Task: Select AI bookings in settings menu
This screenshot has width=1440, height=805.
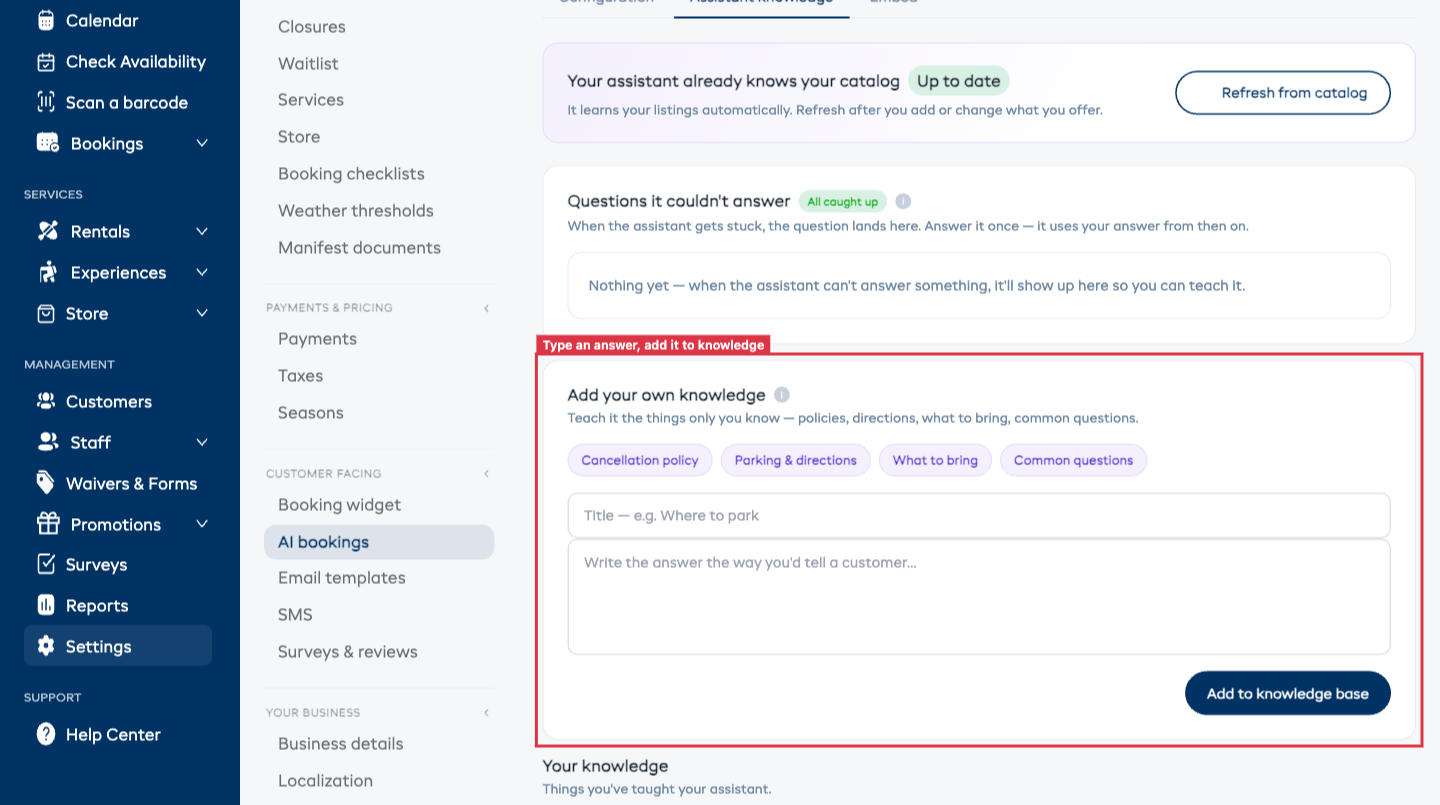Action: [x=379, y=542]
